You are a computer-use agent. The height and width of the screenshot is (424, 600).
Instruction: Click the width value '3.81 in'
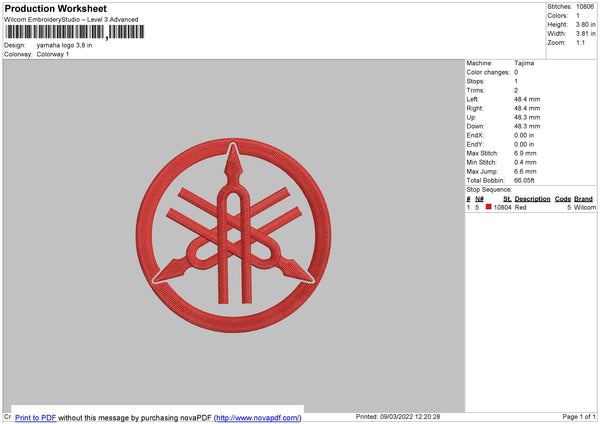[586, 34]
